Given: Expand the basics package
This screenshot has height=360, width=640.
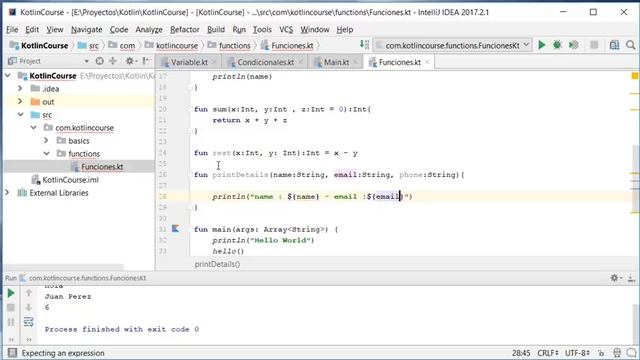Looking at the screenshot, I should [x=46, y=141].
